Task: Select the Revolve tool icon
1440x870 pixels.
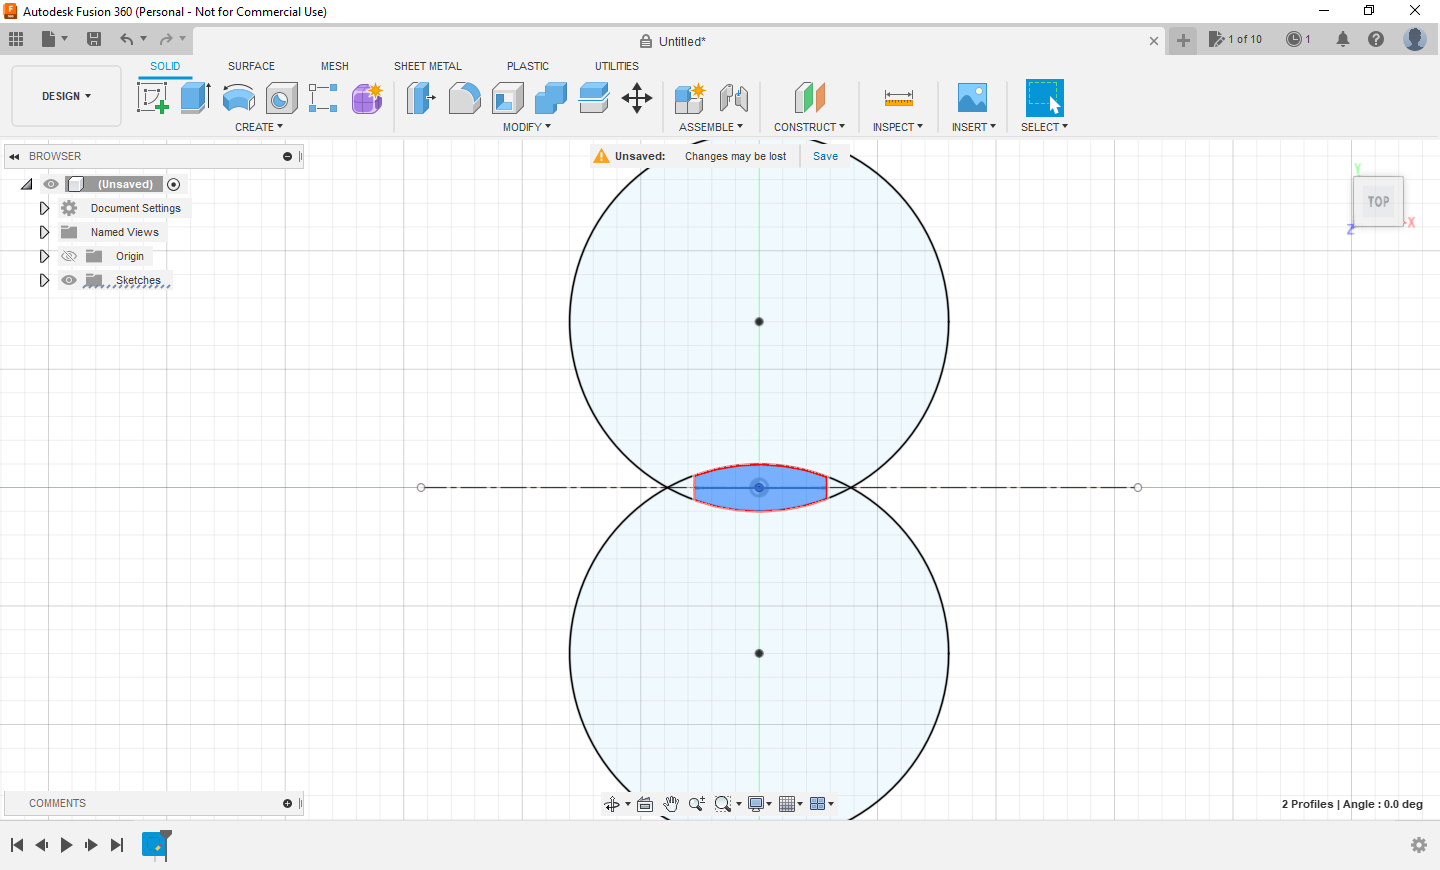Action: 238,98
